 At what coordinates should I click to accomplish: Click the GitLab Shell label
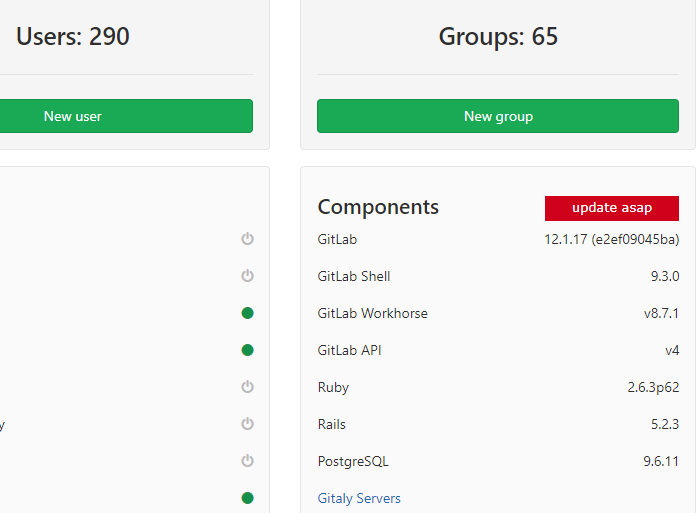[x=354, y=276]
